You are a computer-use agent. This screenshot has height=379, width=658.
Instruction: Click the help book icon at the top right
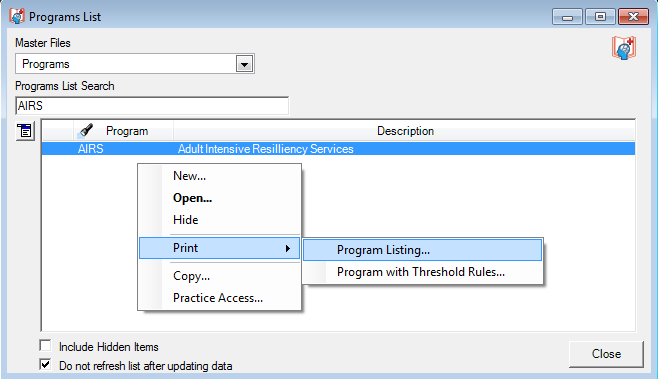(x=624, y=48)
